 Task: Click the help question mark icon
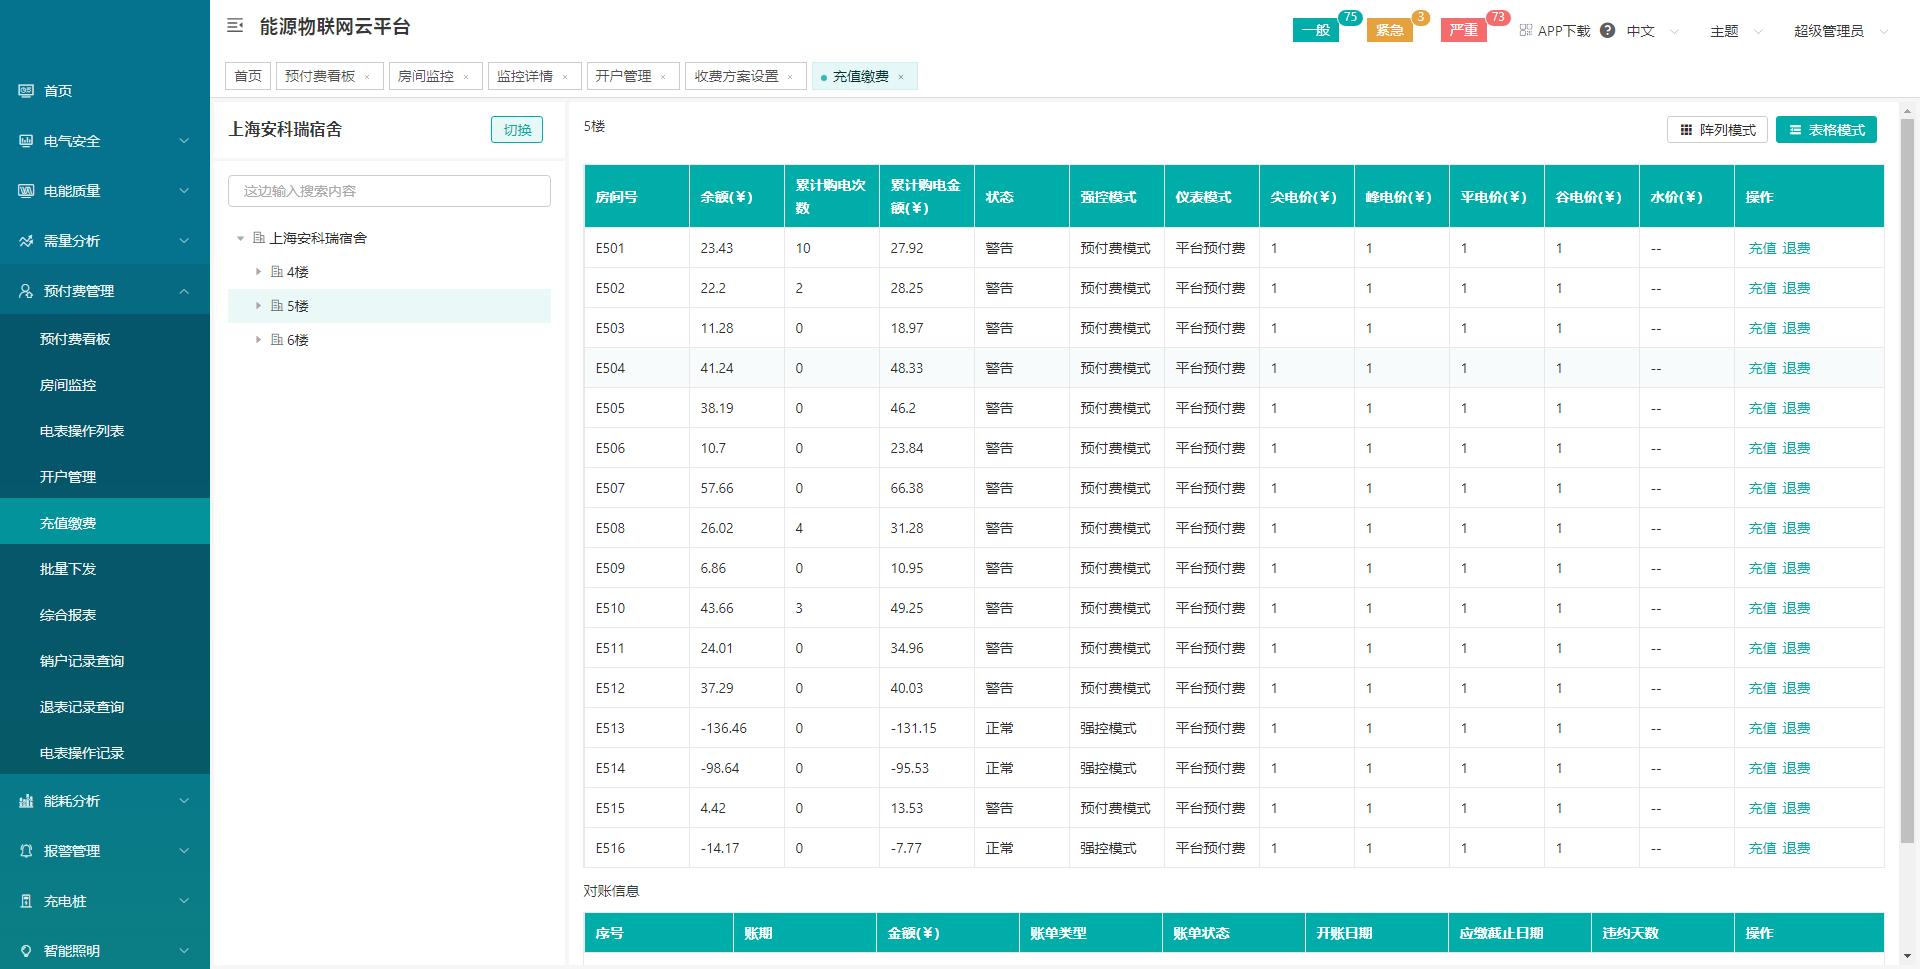(1607, 31)
